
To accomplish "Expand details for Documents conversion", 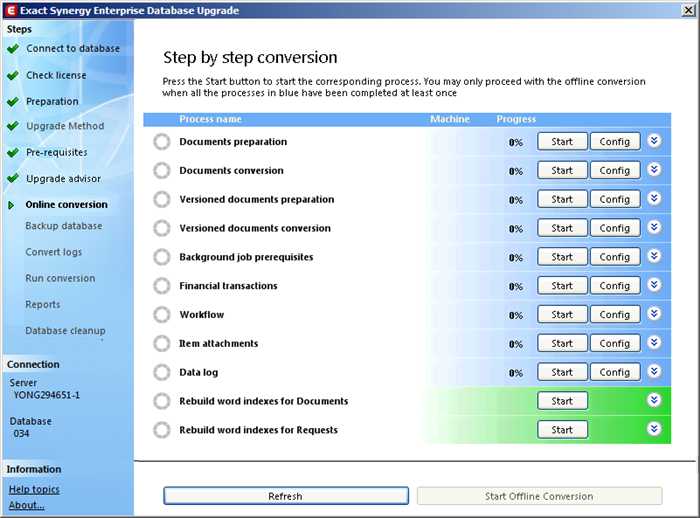I will tap(654, 169).
